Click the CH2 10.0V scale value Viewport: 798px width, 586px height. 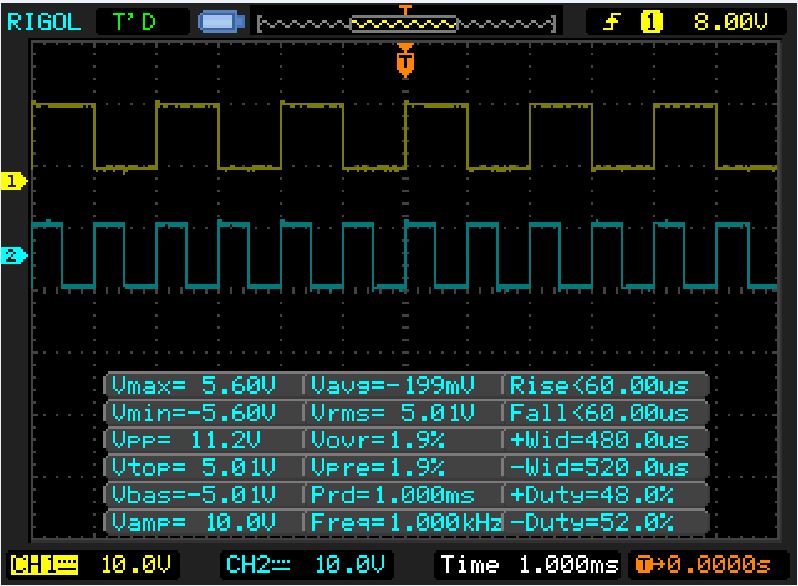[350, 565]
